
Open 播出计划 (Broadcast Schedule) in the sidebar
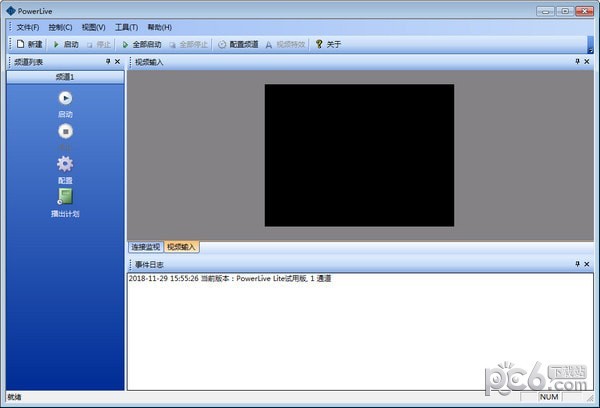[x=65, y=196]
